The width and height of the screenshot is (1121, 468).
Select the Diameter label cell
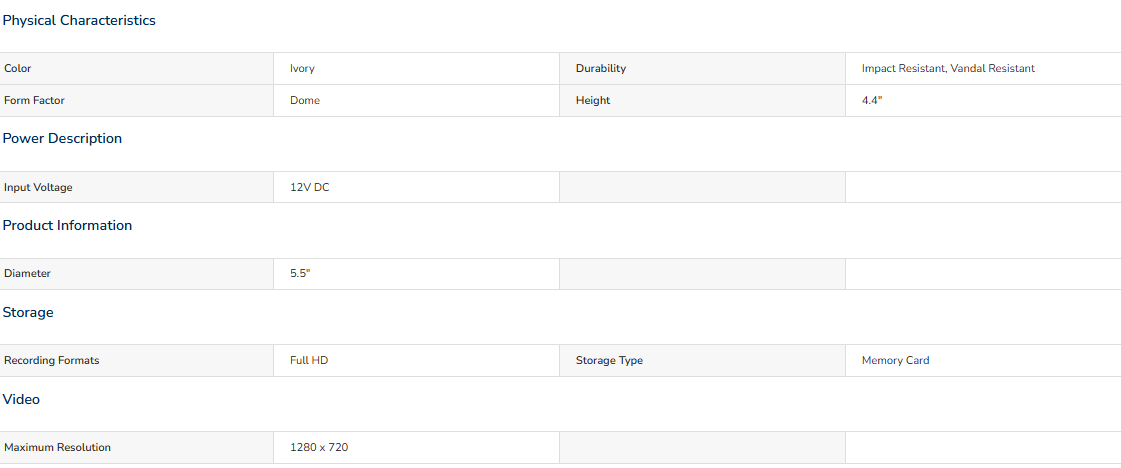tap(137, 274)
